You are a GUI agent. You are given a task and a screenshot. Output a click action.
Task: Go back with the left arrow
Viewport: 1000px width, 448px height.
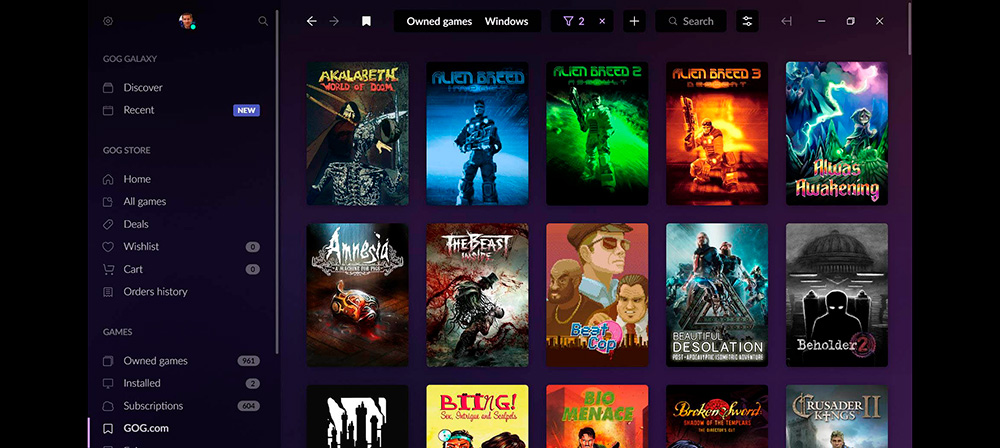tap(311, 21)
